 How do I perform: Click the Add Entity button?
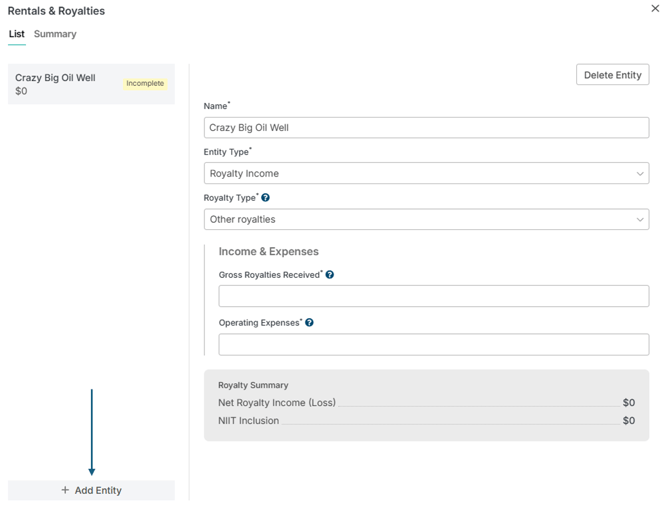pos(91,490)
